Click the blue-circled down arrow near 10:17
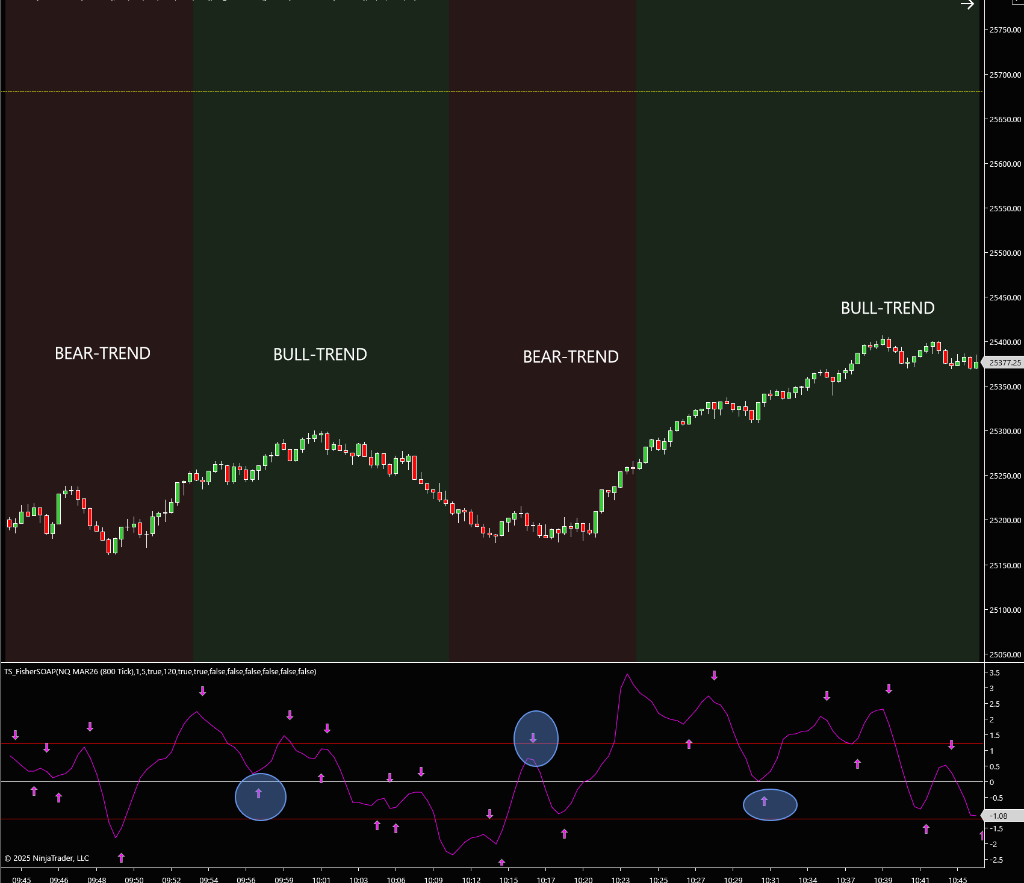 (x=534, y=739)
